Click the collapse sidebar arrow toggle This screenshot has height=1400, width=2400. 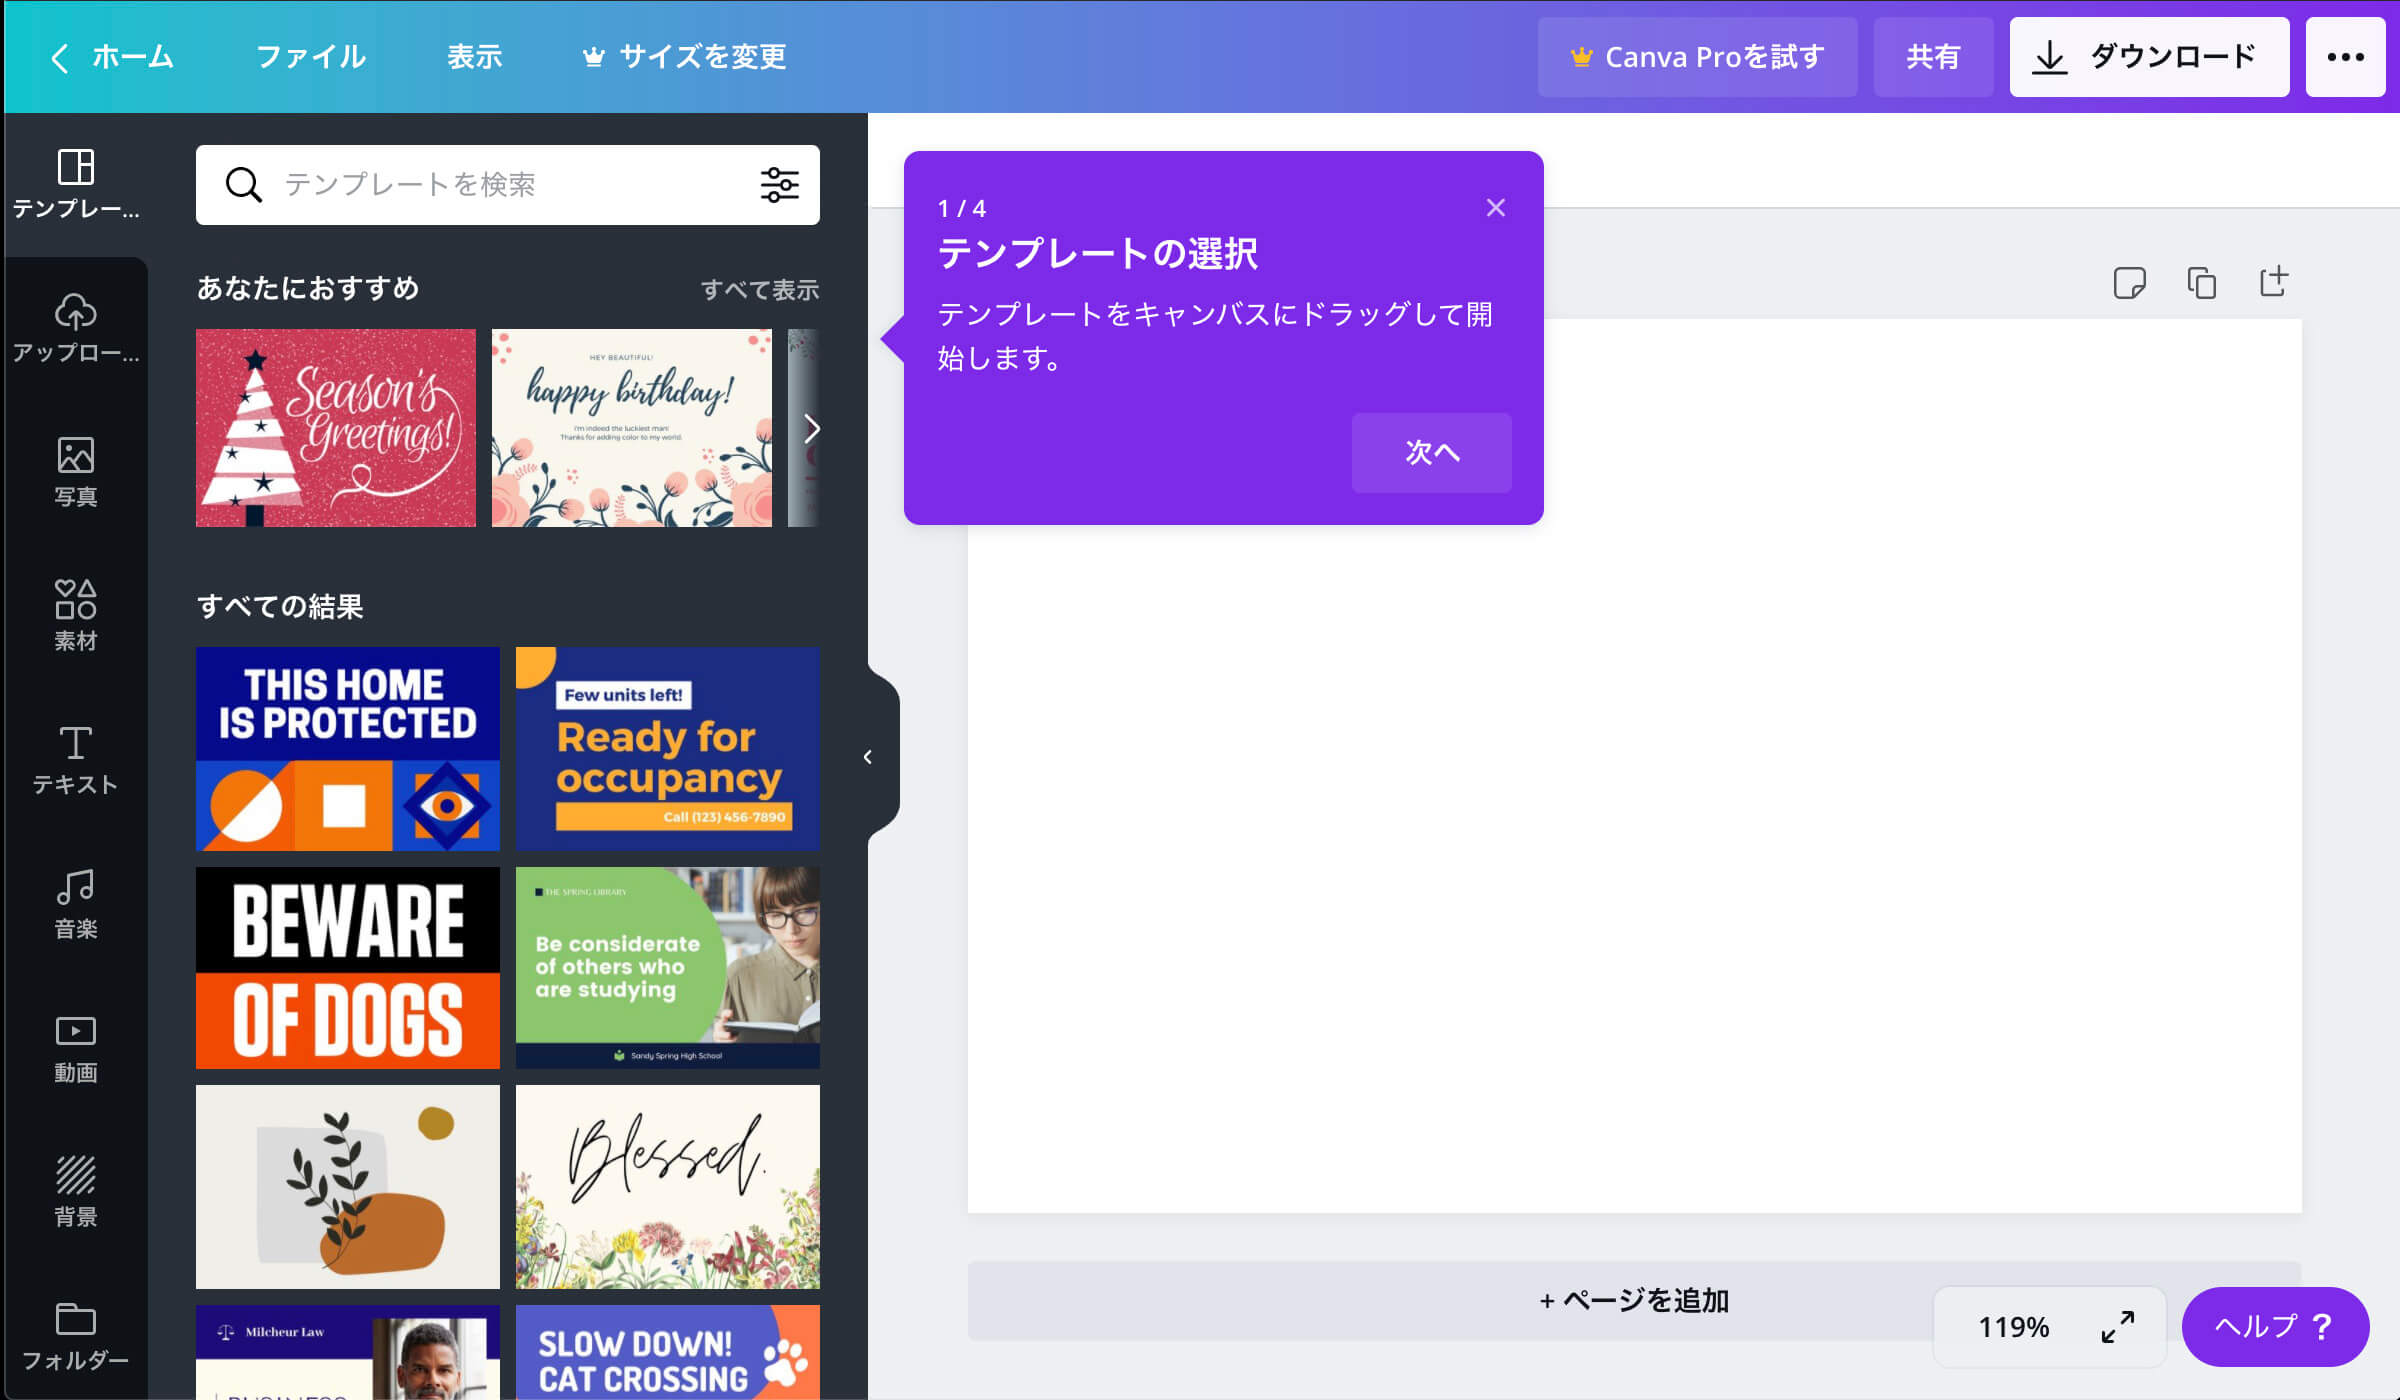[x=868, y=757]
